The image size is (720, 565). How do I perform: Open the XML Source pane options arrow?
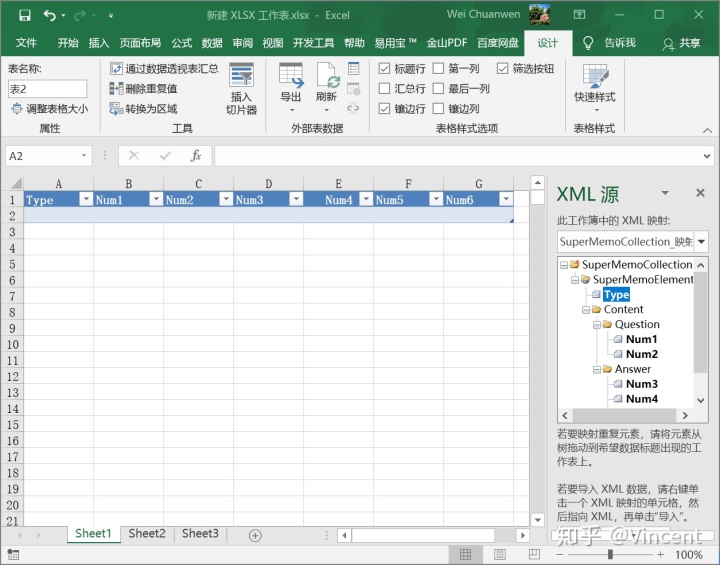(x=665, y=193)
